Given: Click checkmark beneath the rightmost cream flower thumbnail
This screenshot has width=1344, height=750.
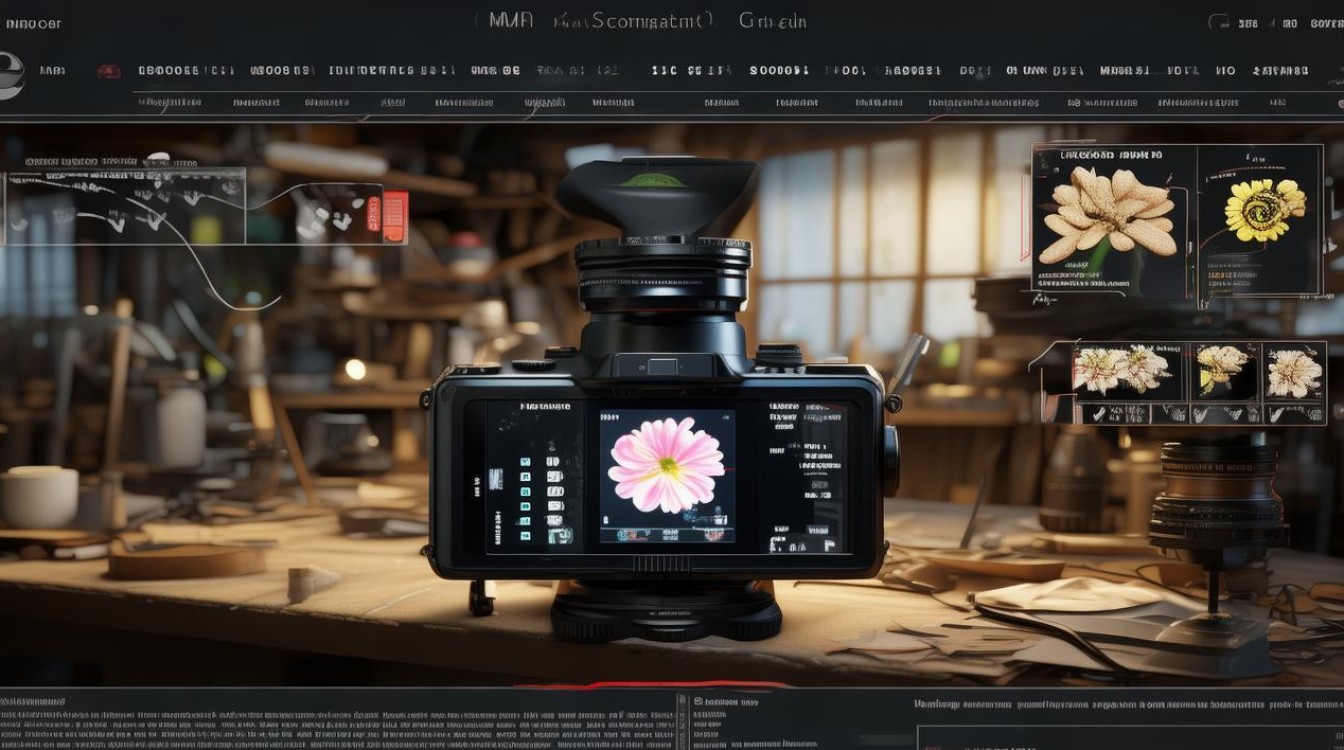Looking at the screenshot, I should (1276, 414).
